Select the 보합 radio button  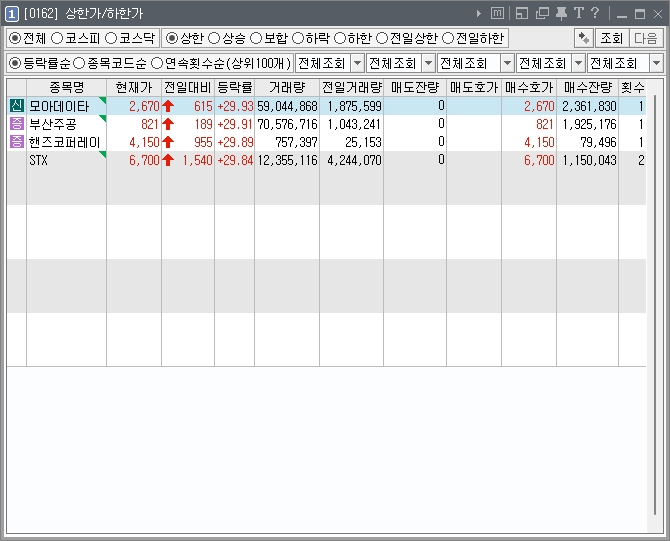[256, 38]
